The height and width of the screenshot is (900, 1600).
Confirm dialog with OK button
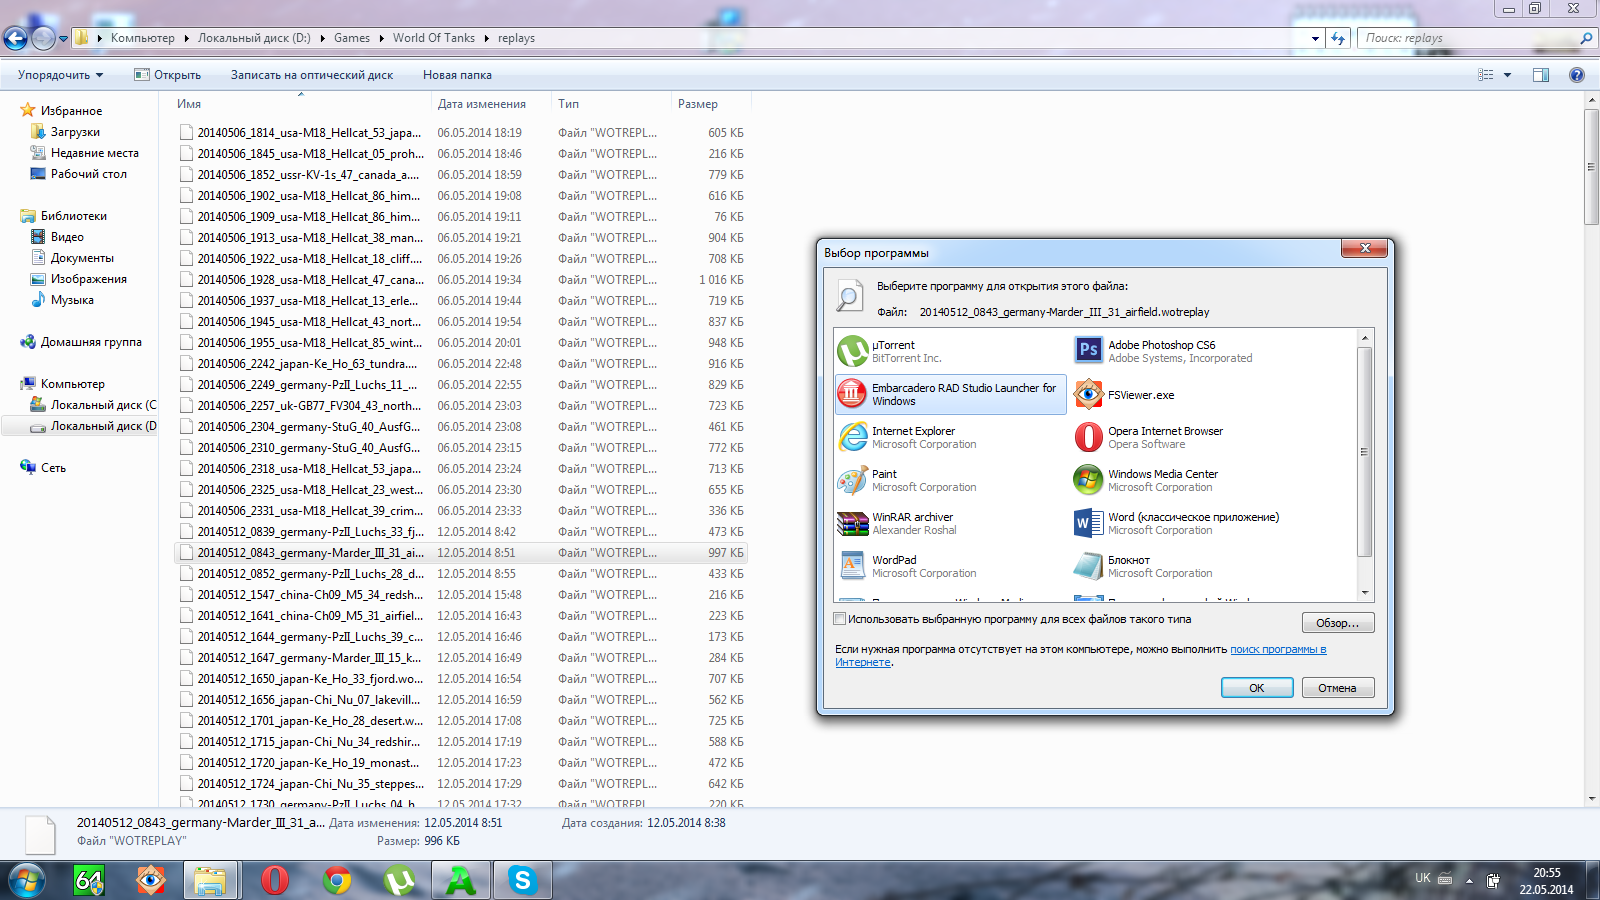(1257, 688)
